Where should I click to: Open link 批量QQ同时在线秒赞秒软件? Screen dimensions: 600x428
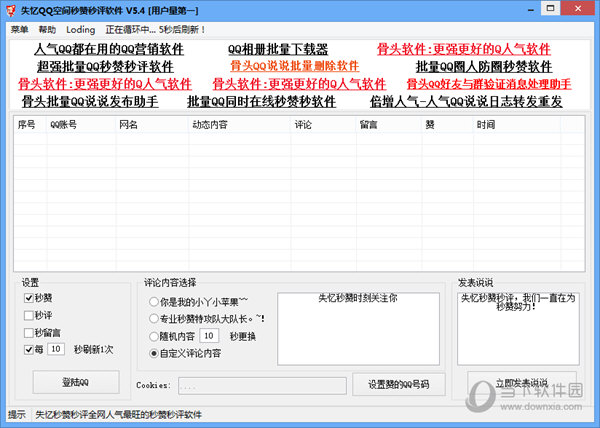coord(261,101)
